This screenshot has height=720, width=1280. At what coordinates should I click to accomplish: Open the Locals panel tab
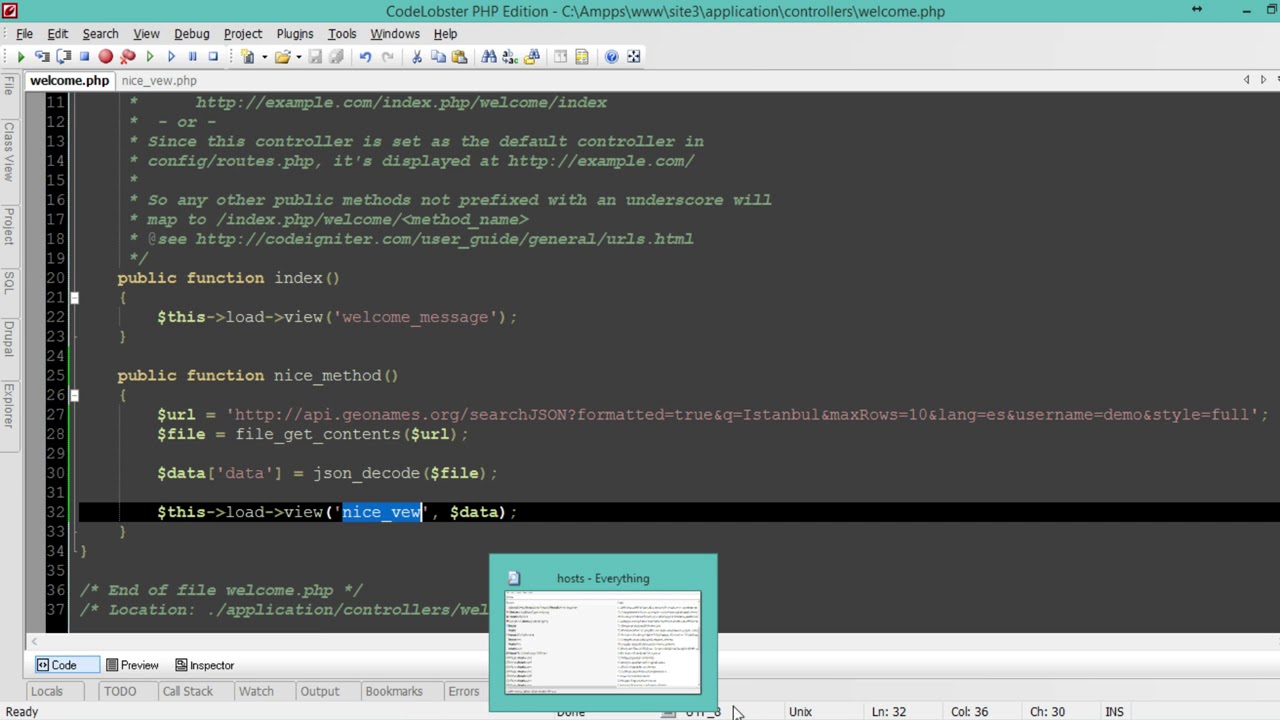pyautogui.click(x=46, y=691)
